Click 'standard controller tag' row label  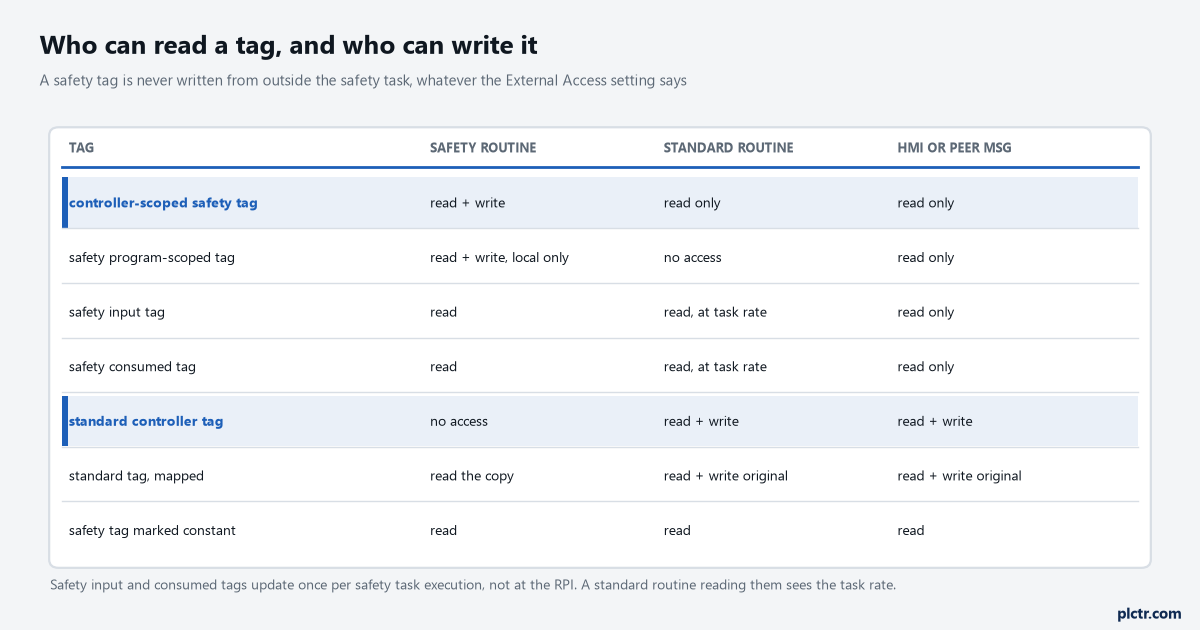click(x=146, y=421)
